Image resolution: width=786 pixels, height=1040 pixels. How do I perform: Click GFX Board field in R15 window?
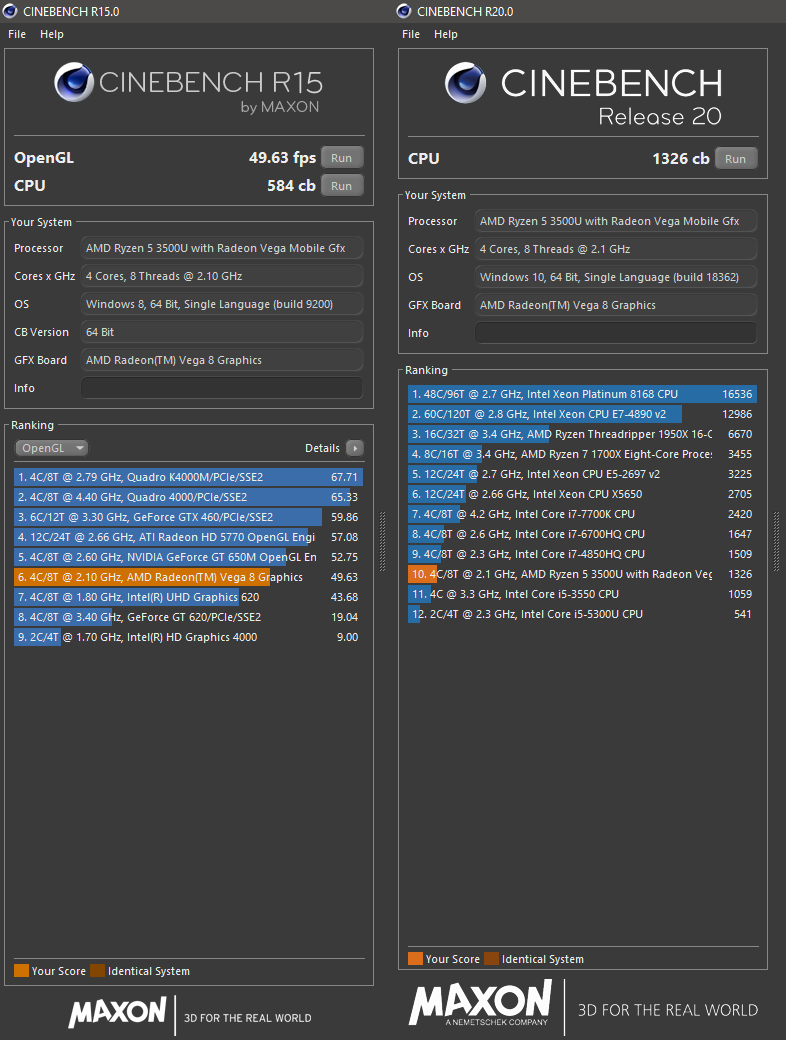pos(222,360)
